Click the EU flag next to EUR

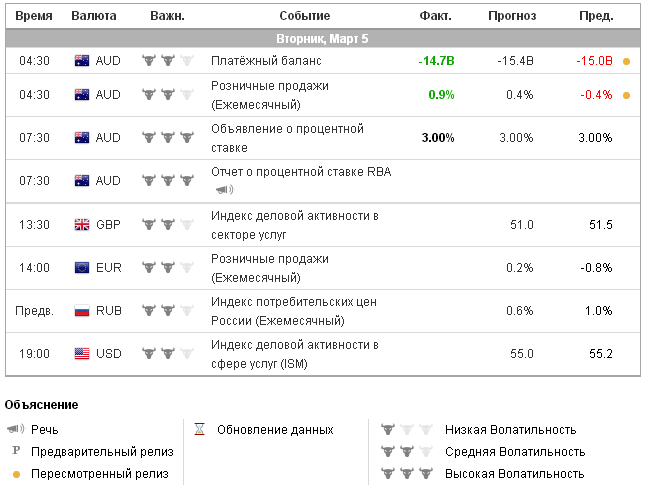coord(82,267)
